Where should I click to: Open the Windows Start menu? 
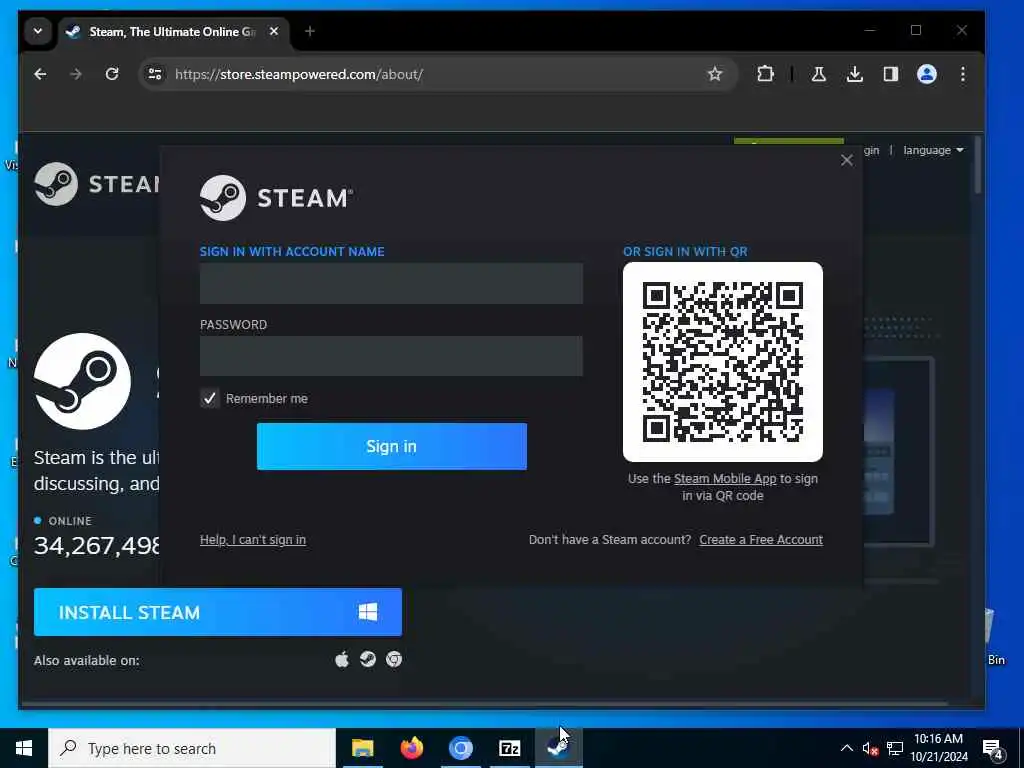24,748
